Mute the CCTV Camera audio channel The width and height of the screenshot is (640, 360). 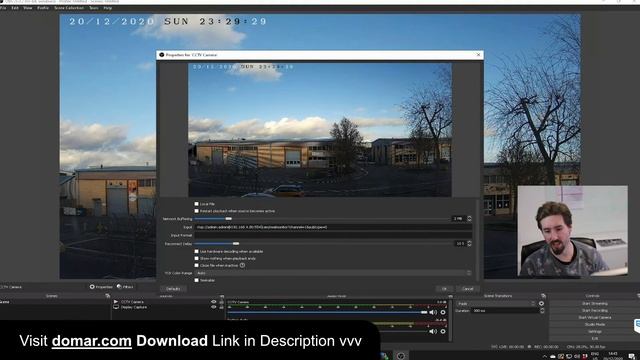[x=433, y=312]
